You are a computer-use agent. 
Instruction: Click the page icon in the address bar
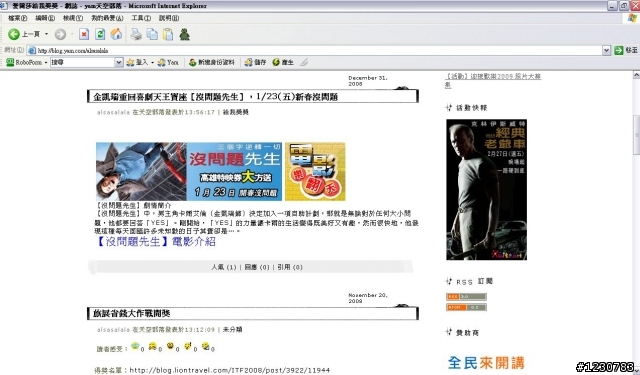tap(32, 51)
